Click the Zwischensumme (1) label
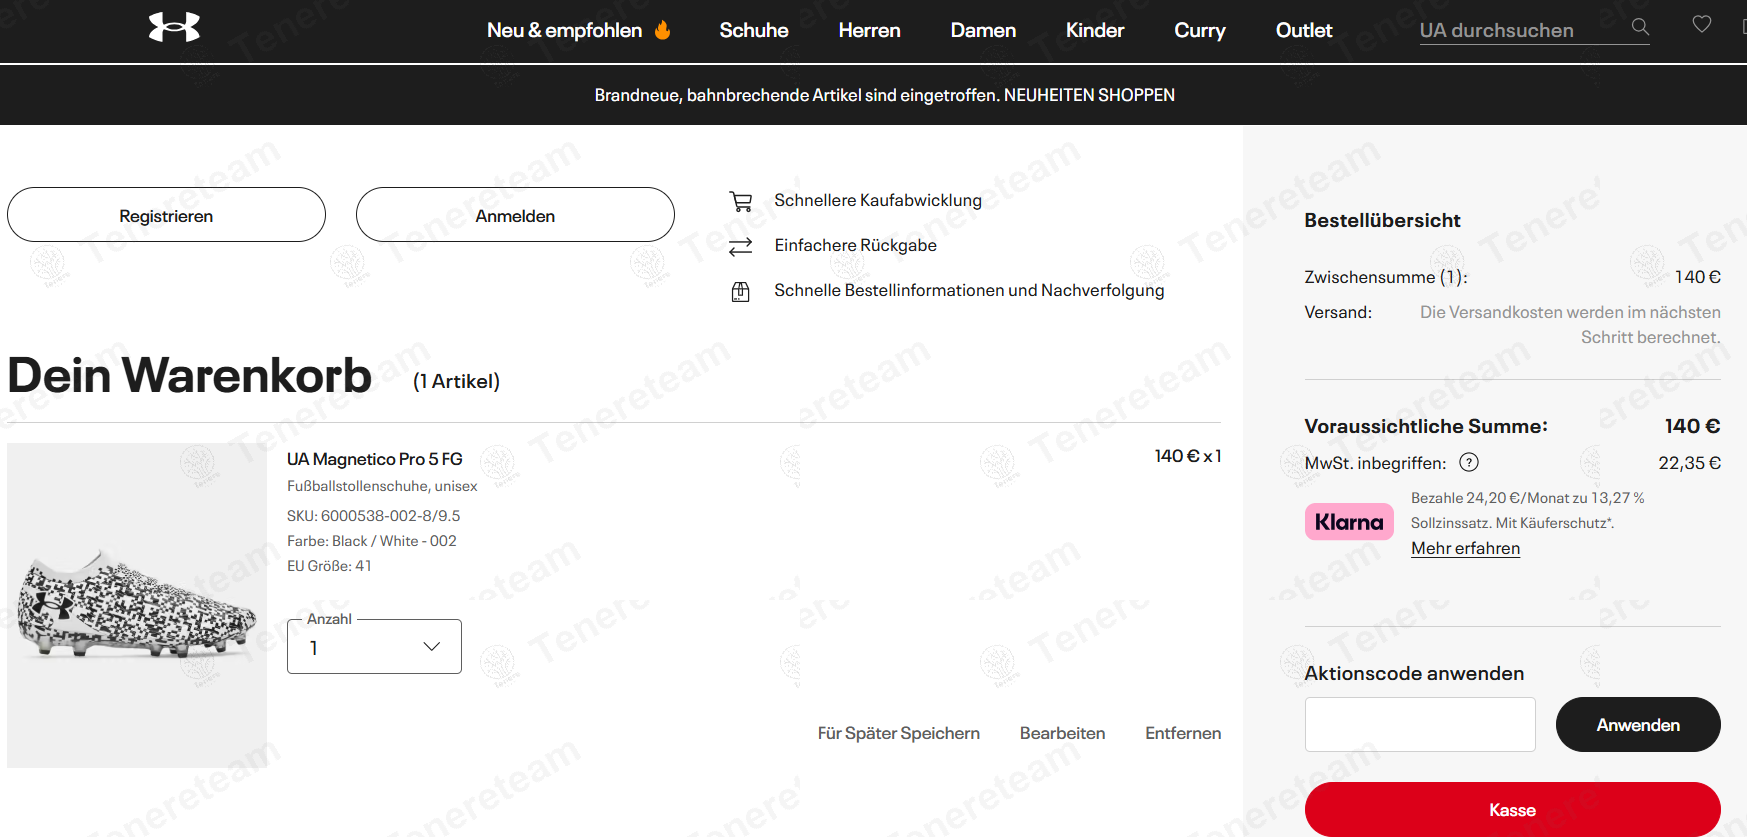This screenshot has height=837, width=1747. [1386, 277]
